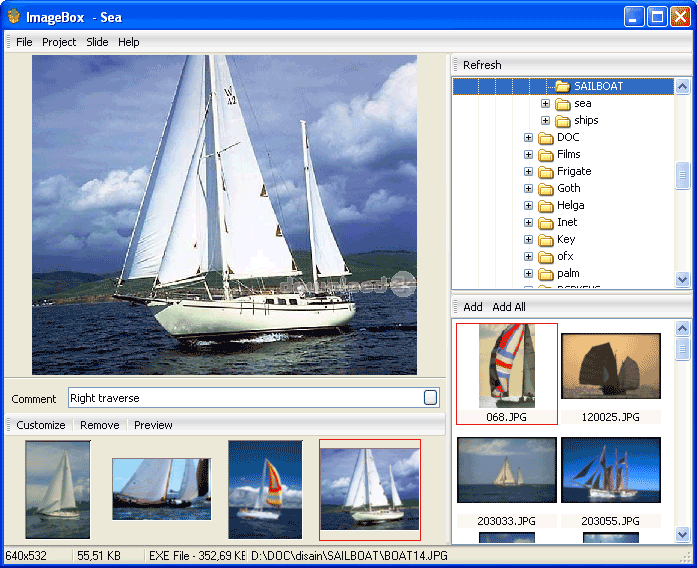Select the slide with striped spinnaker
Screen dimensions: 697x568
tap(265, 489)
